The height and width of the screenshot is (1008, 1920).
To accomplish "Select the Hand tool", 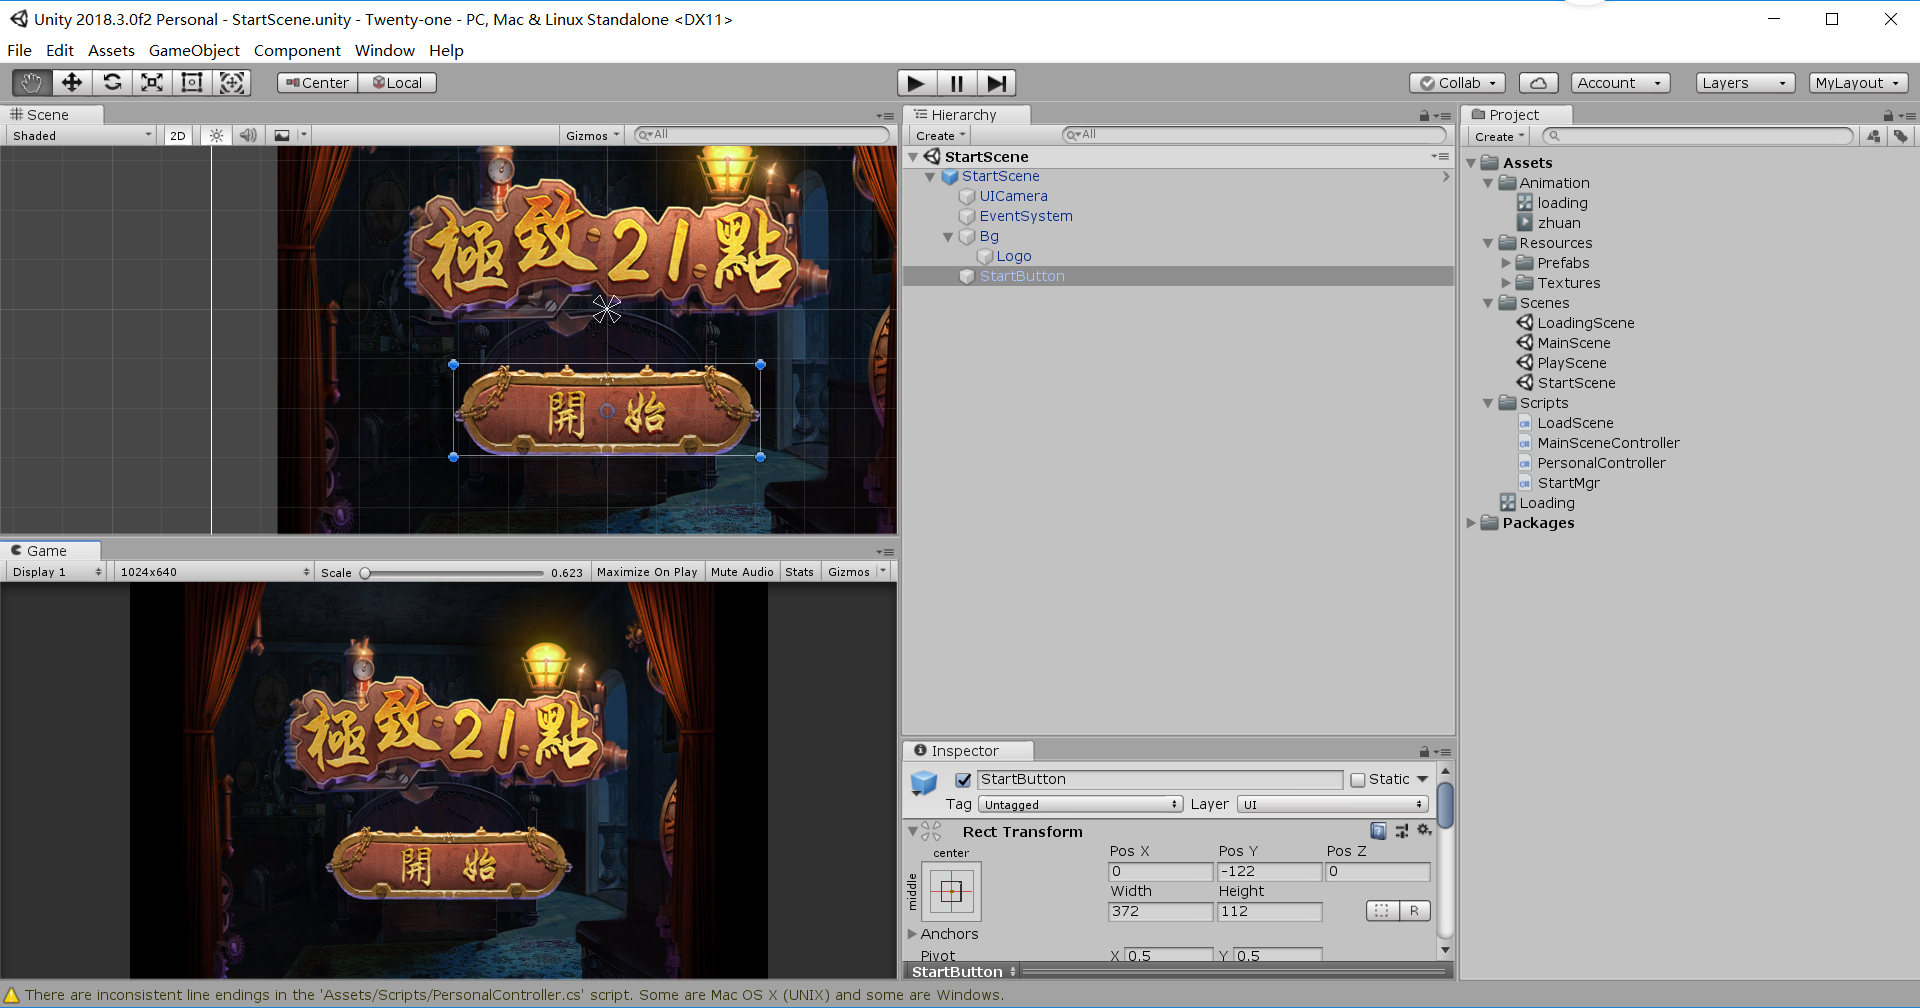I will pos(32,83).
